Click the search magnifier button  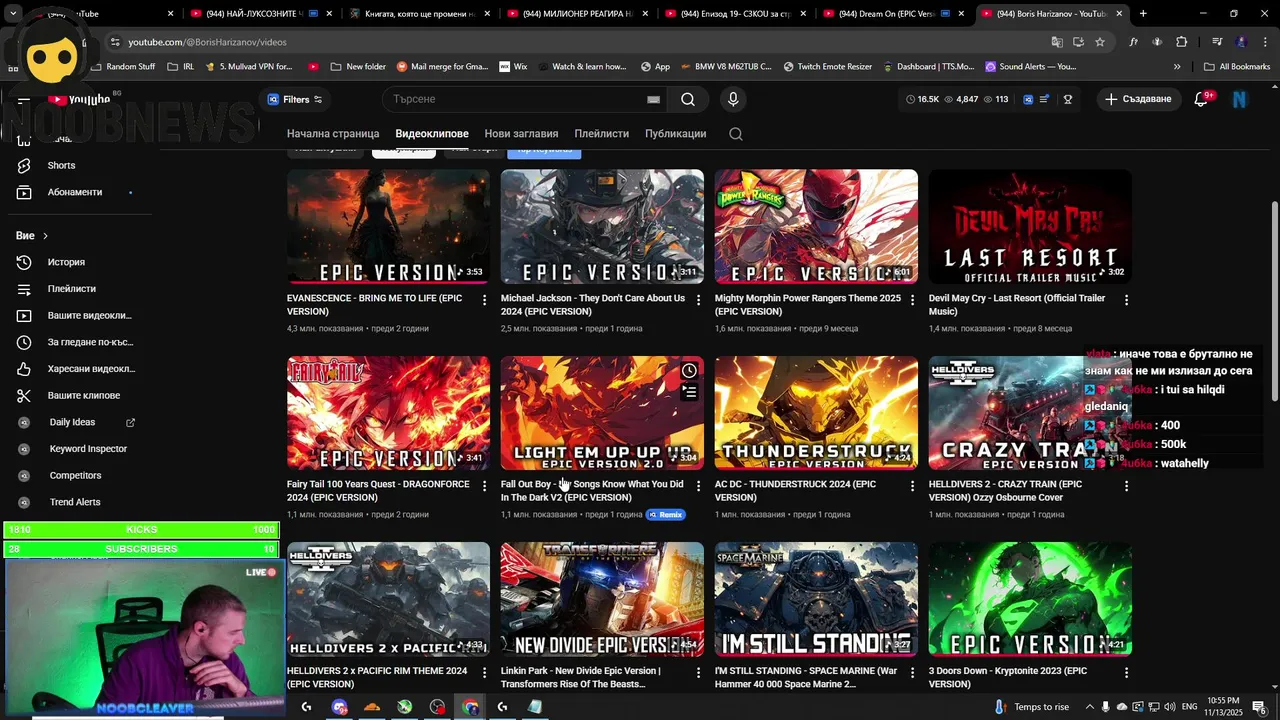coord(688,99)
